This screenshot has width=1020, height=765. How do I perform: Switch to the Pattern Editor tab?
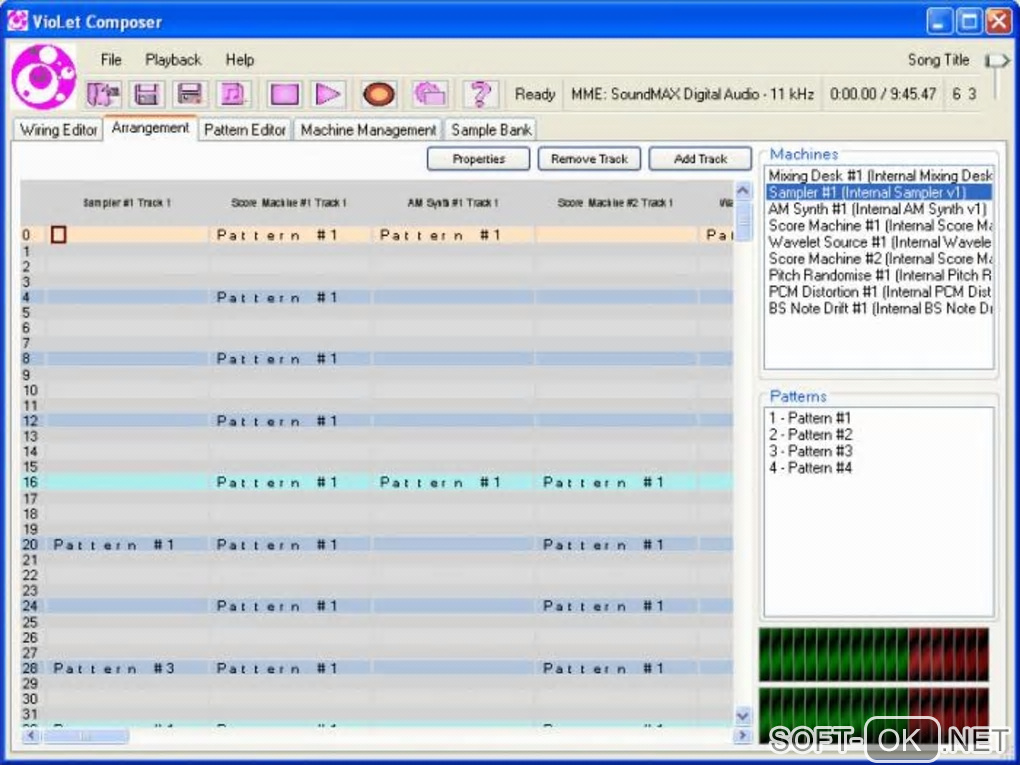point(245,130)
